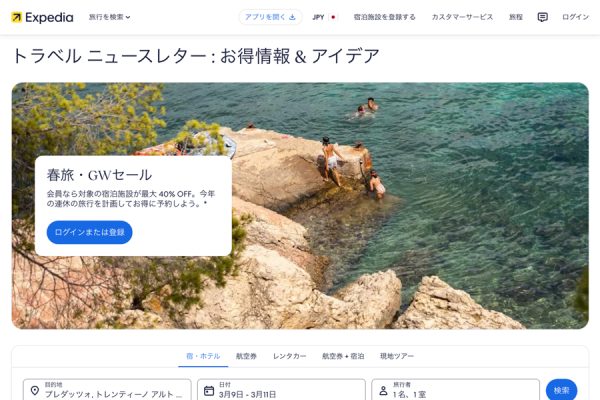
Task: Open the messages chat icon in header
Action: pyautogui.click(x=542, y=17)
